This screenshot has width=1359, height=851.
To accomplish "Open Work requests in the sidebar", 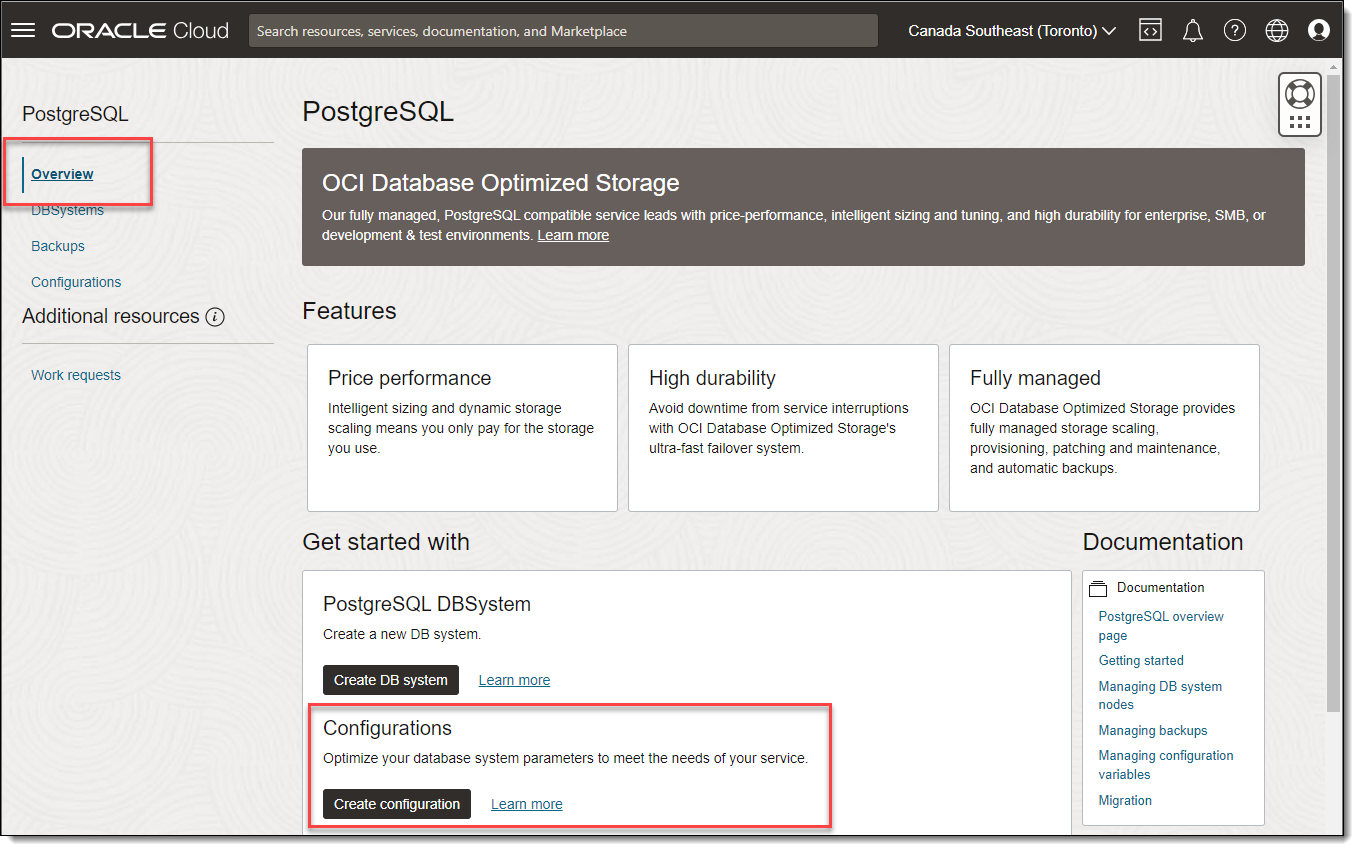I will (76, 375).
